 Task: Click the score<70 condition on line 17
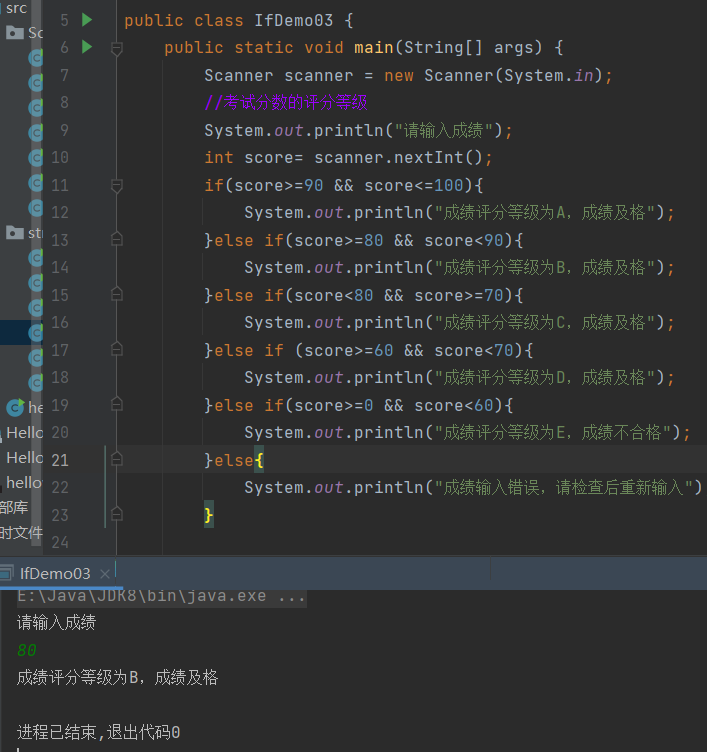point(474,351)
